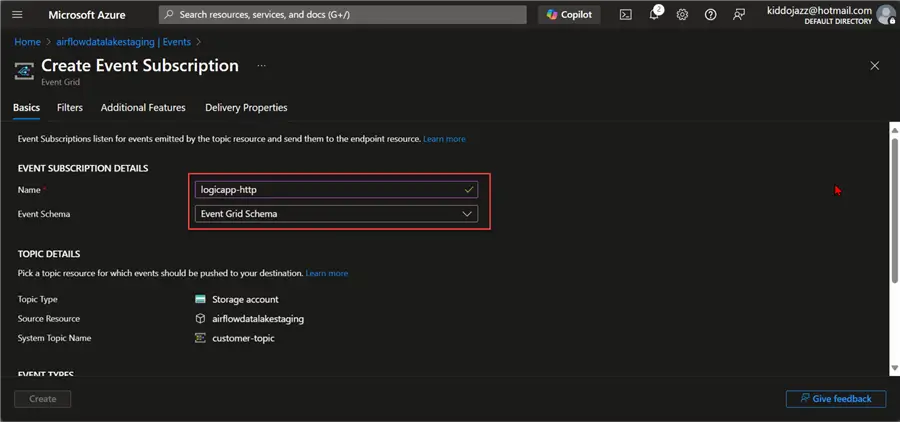Click Learn more under Topic Details
Viewport: 900px width, 422px height.
point(327,273)
